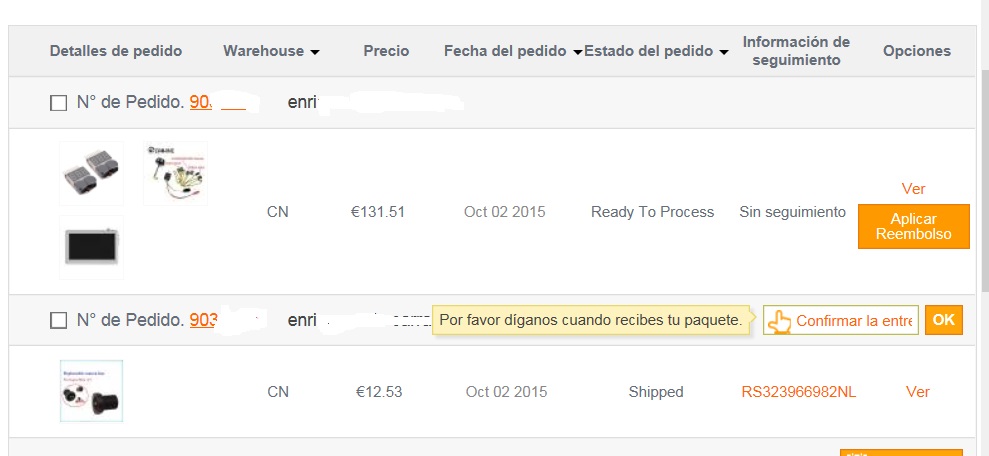Select the second order checkbox

coord(59,321)
